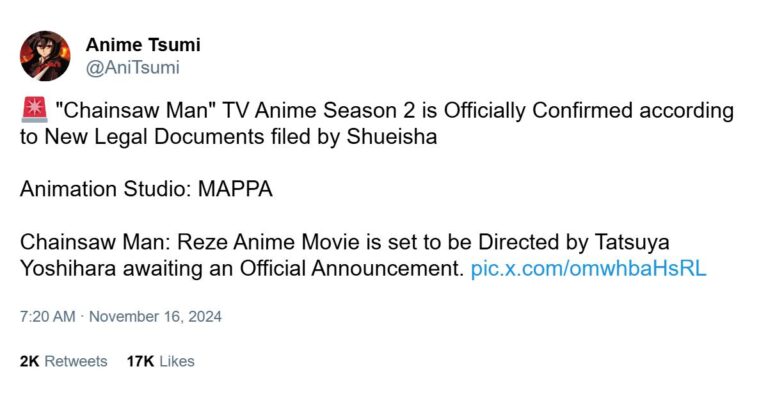The height and width of the screenshot is (401, 768).
Task: Open the Retweets list label
Action: click(76, 361)
